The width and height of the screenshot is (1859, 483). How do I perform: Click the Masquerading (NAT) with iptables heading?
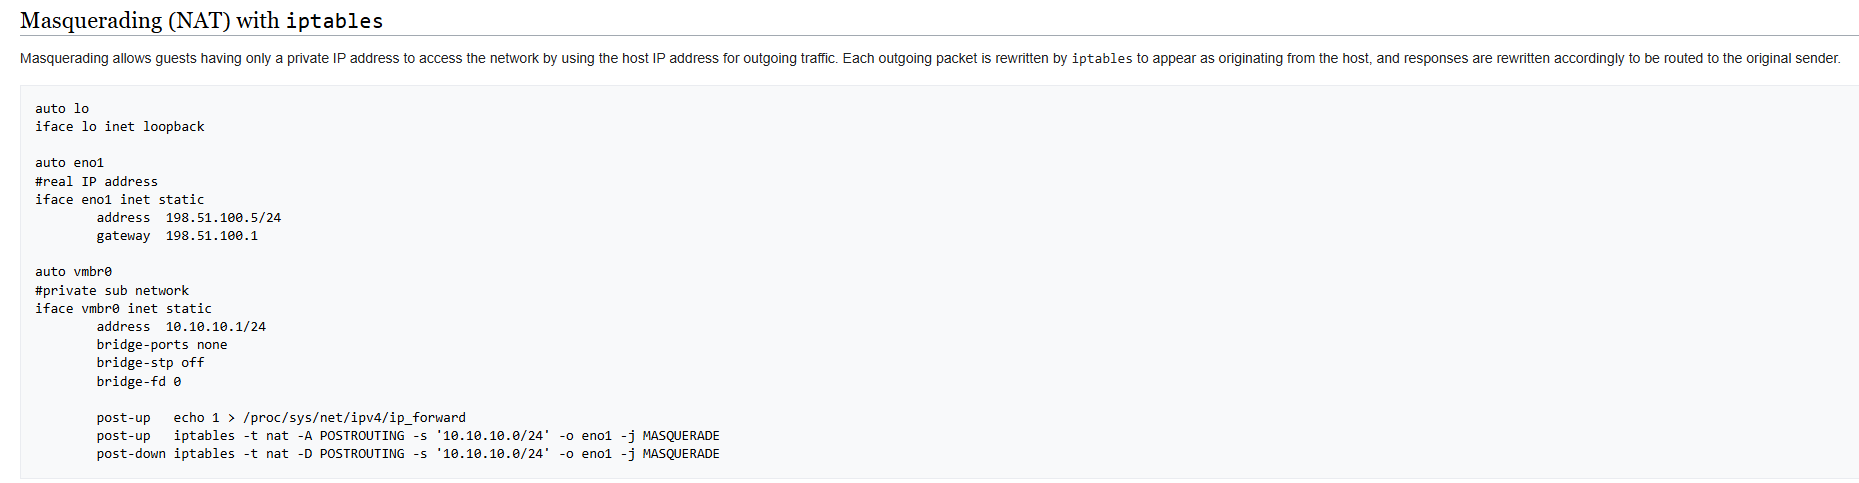tap(201, 21)
